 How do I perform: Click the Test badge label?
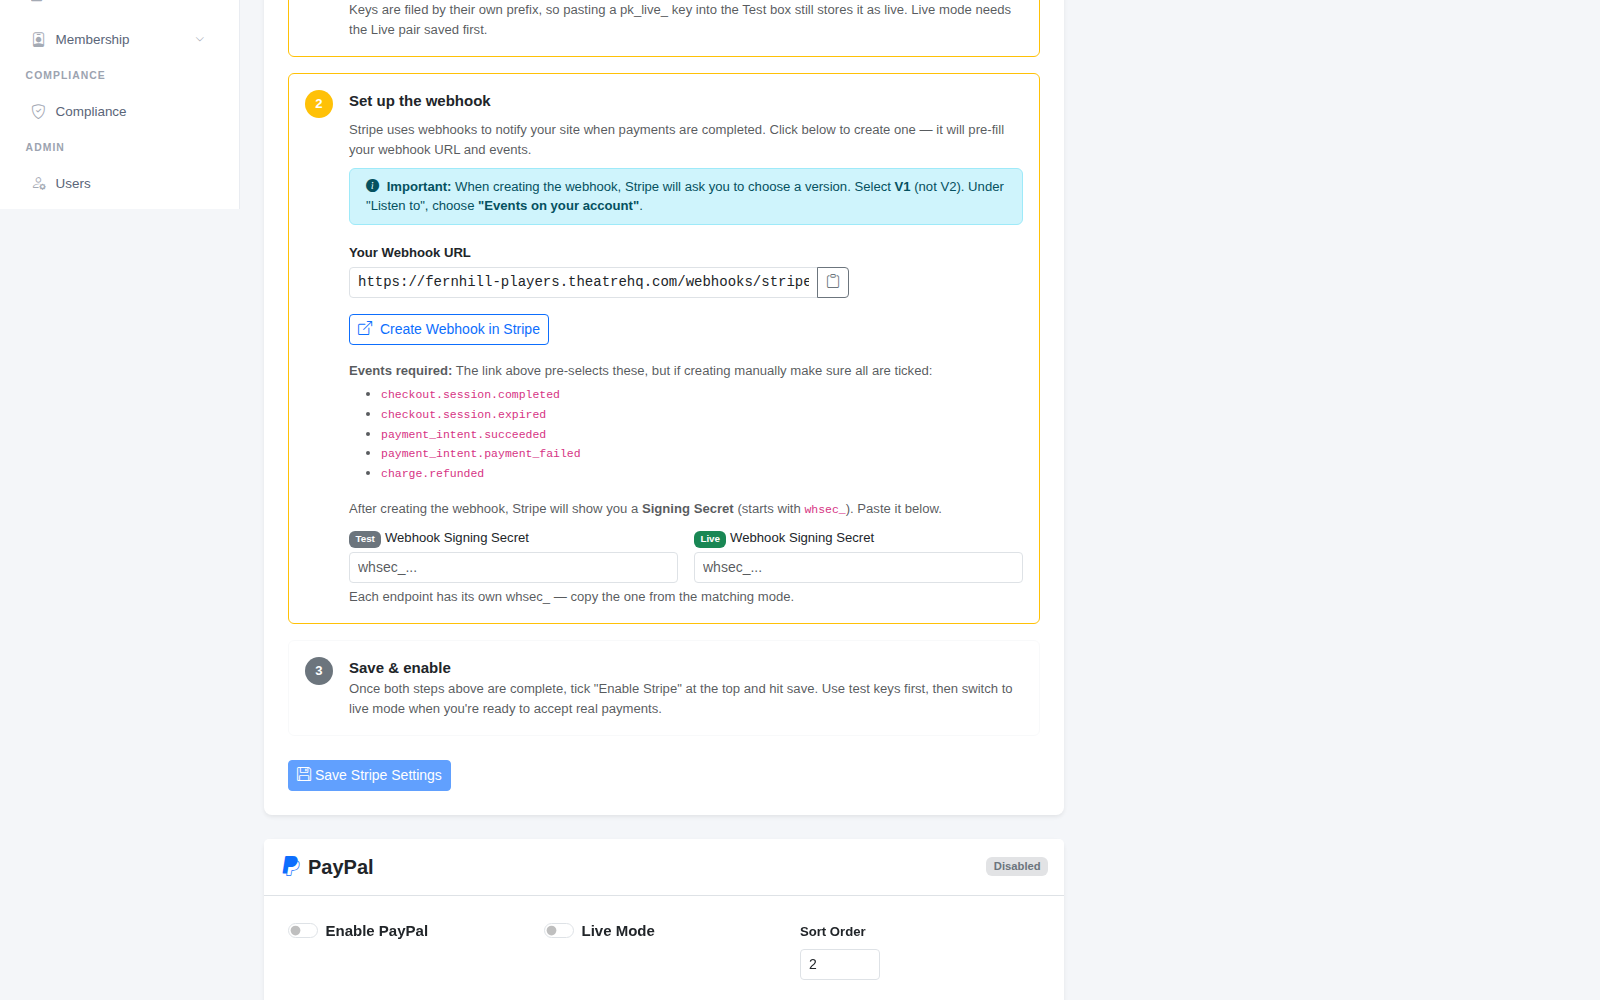tap(365, 539)
